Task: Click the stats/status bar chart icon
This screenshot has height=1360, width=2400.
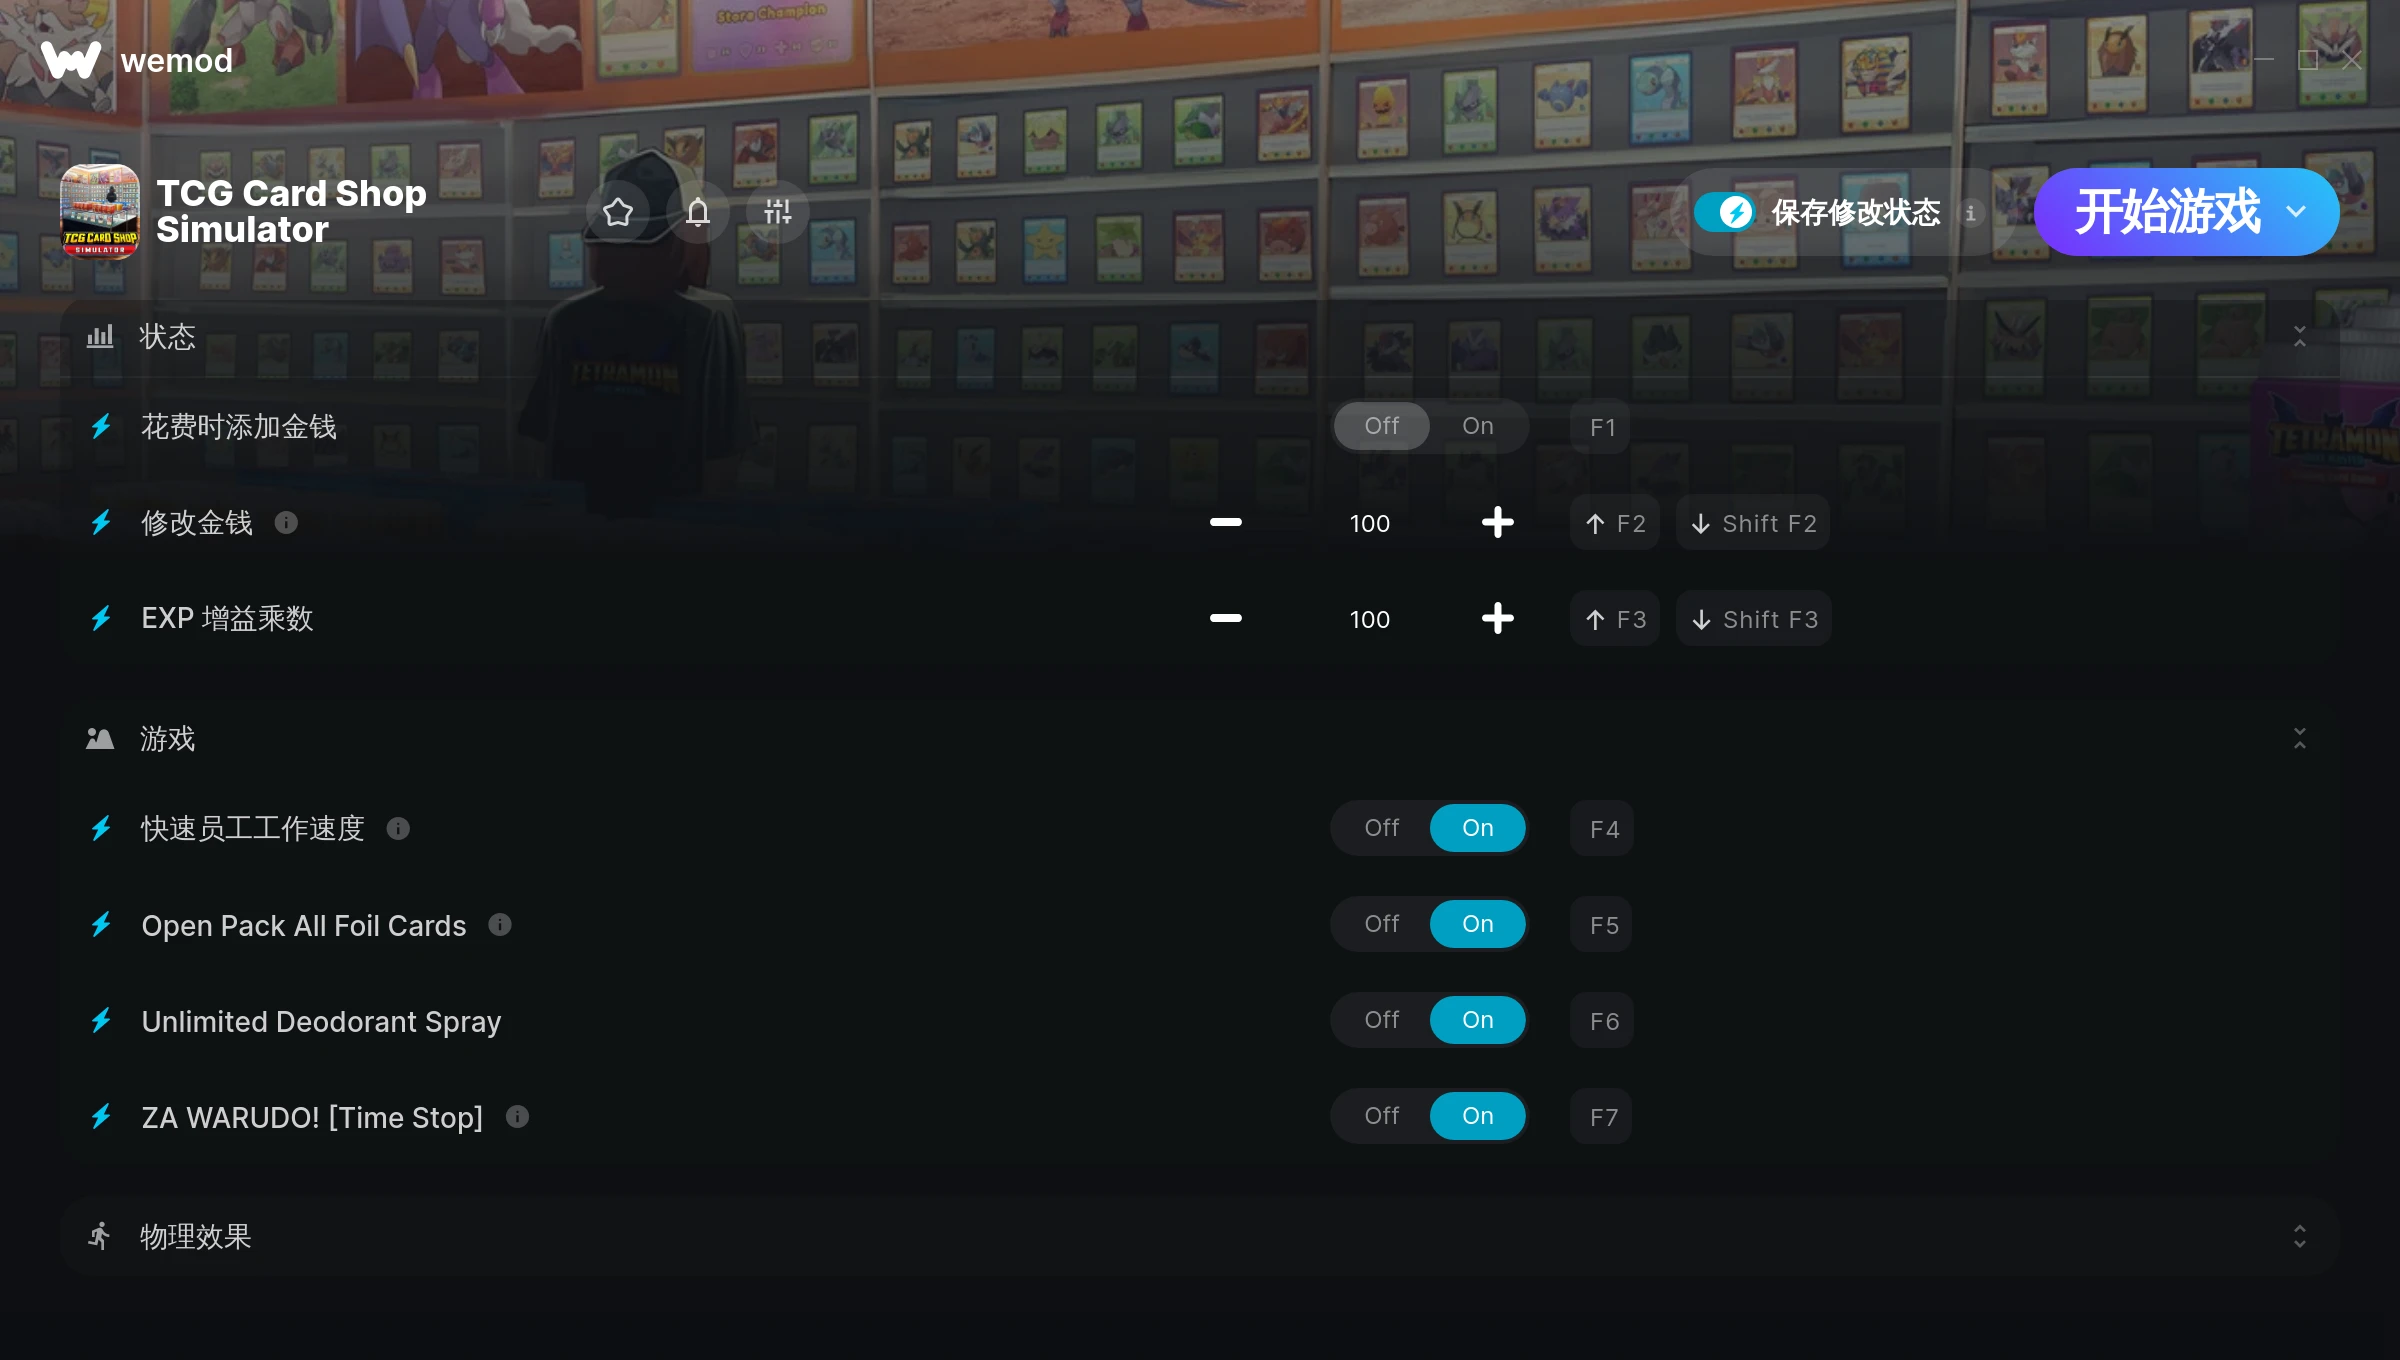Action: point(99,335)
